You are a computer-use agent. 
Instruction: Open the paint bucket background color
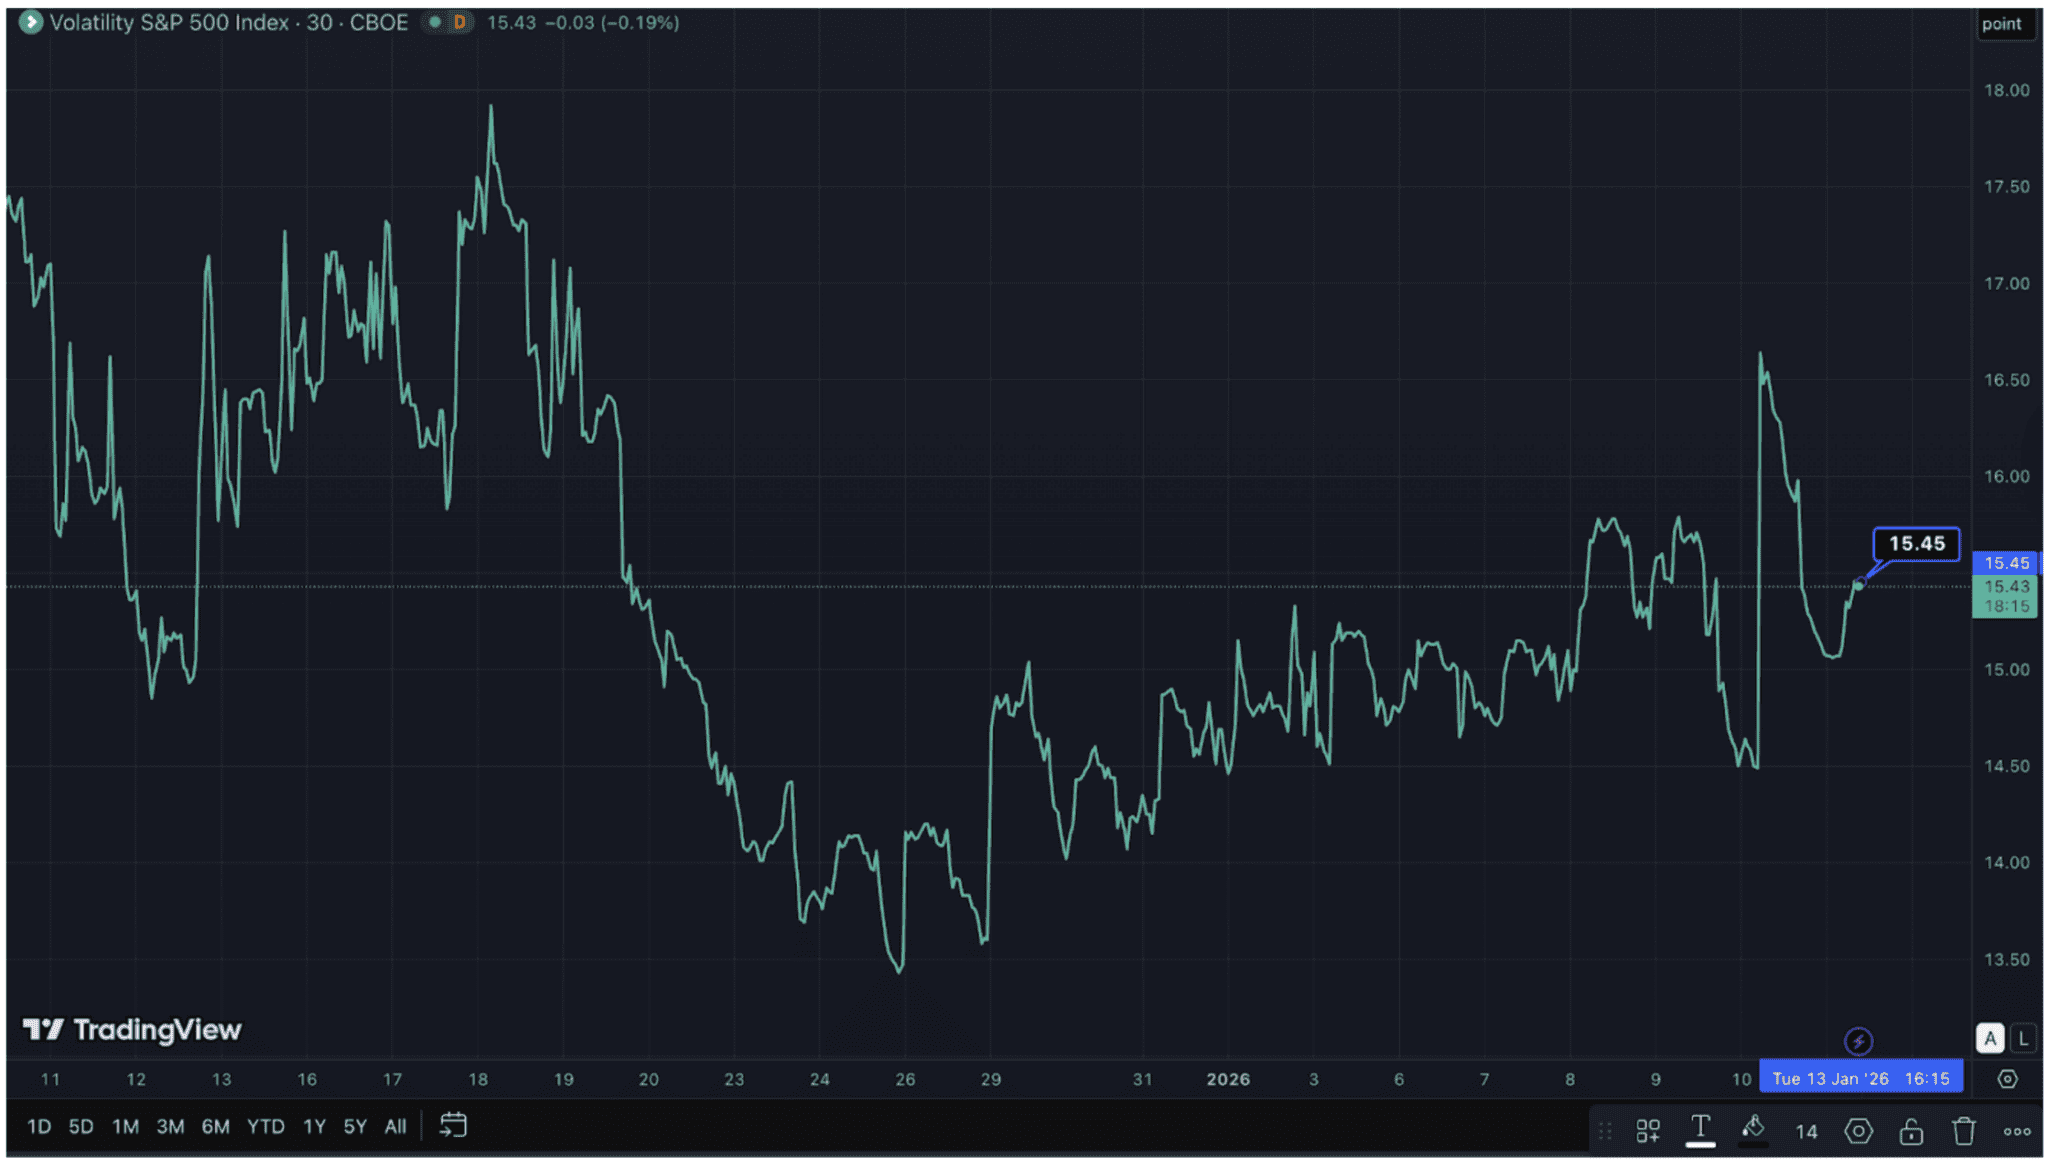pyautogui.click(x=1753, y=1130)
